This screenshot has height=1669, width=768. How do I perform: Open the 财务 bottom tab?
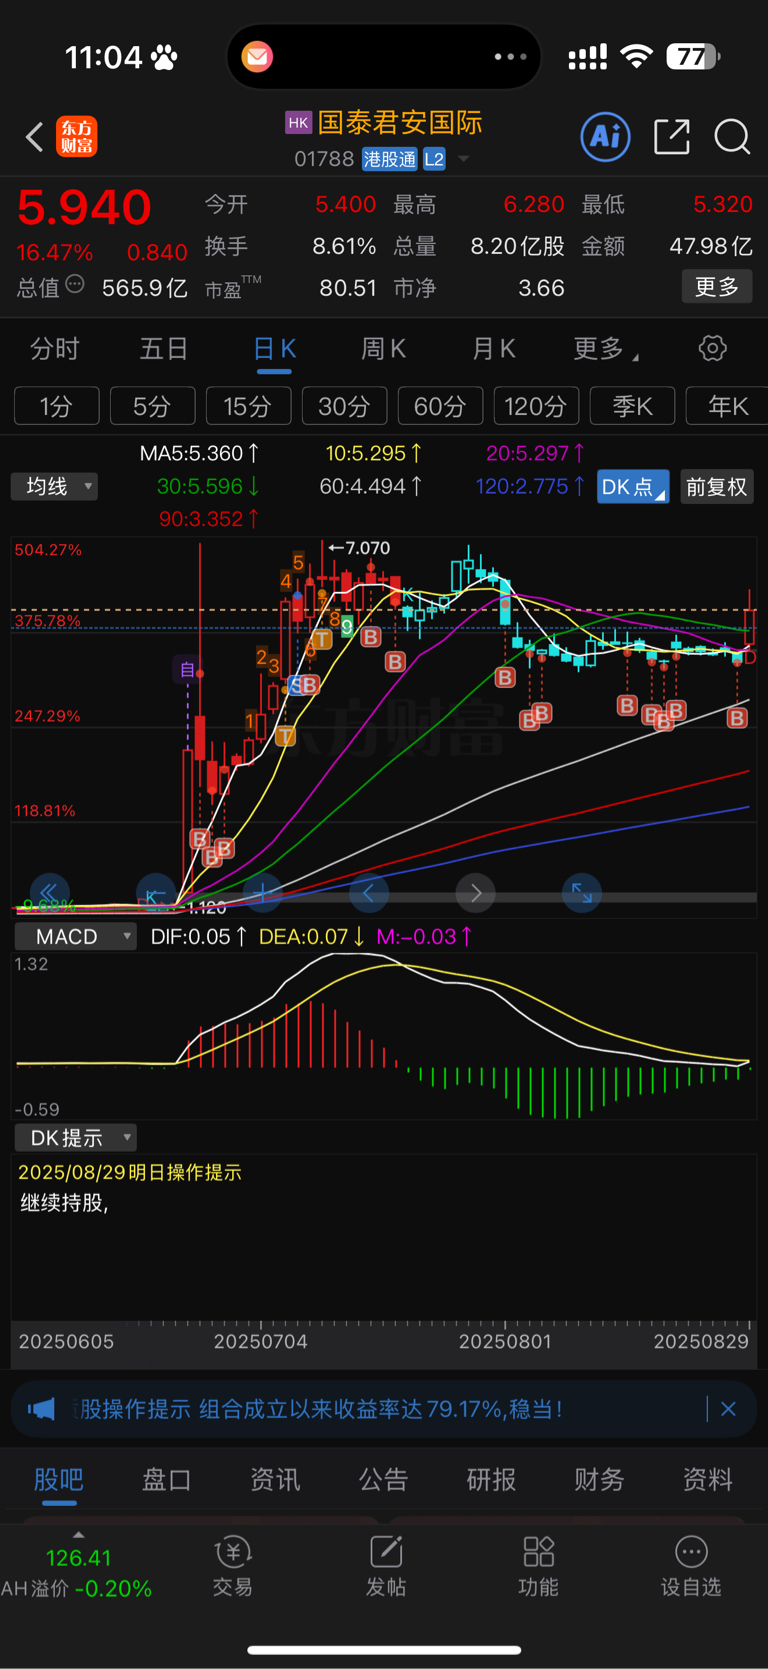point(599,1480)
